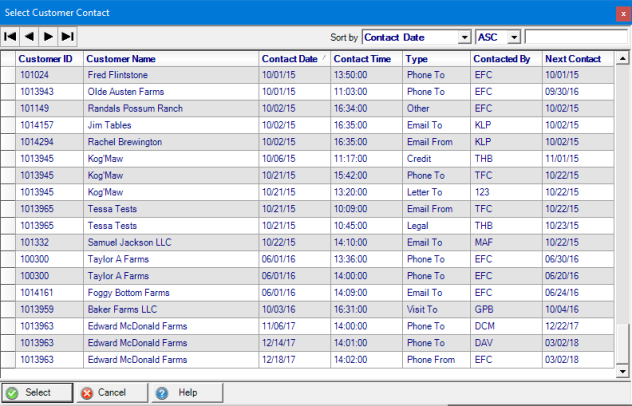Image resolution: width=632 pixels, height=406 pixels.
Task: Jump to last record arrow
Action: click(x=67, y=36)
